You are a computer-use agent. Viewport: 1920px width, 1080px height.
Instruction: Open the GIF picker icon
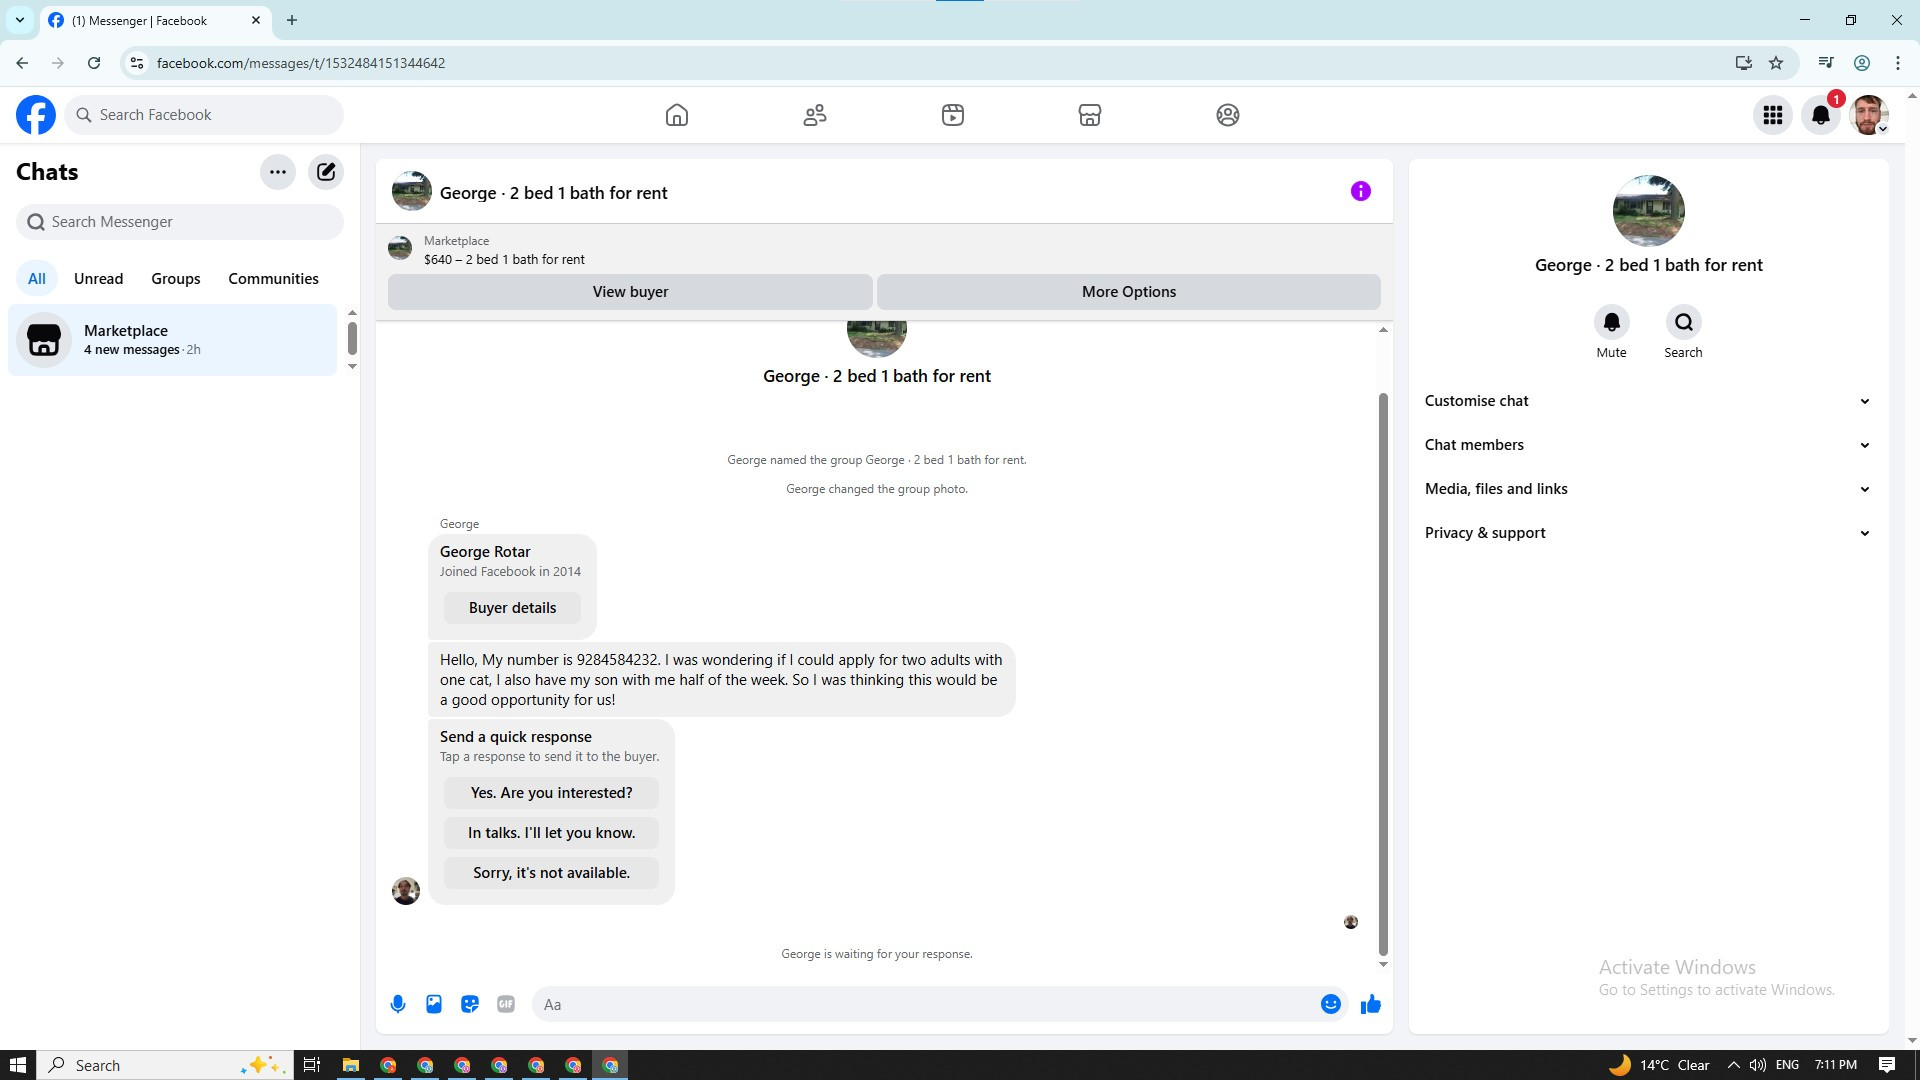tap(506, 1004)
